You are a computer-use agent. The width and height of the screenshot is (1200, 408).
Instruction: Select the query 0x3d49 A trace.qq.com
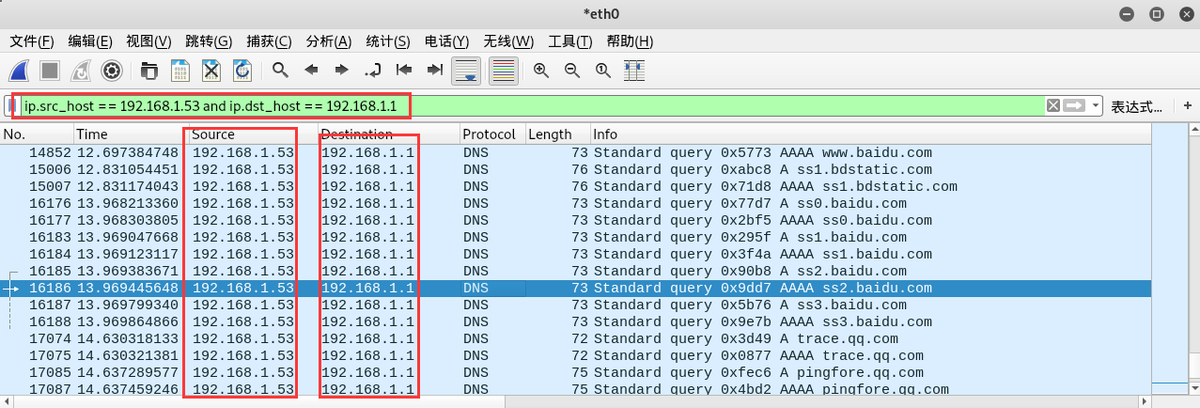click(x=575, y=339)
